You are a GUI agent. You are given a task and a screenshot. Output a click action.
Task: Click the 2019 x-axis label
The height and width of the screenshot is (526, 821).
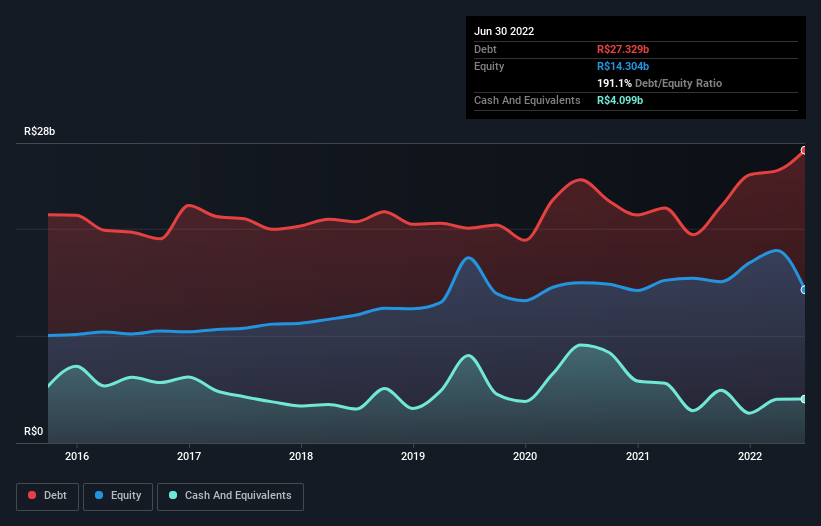[413, 456]
